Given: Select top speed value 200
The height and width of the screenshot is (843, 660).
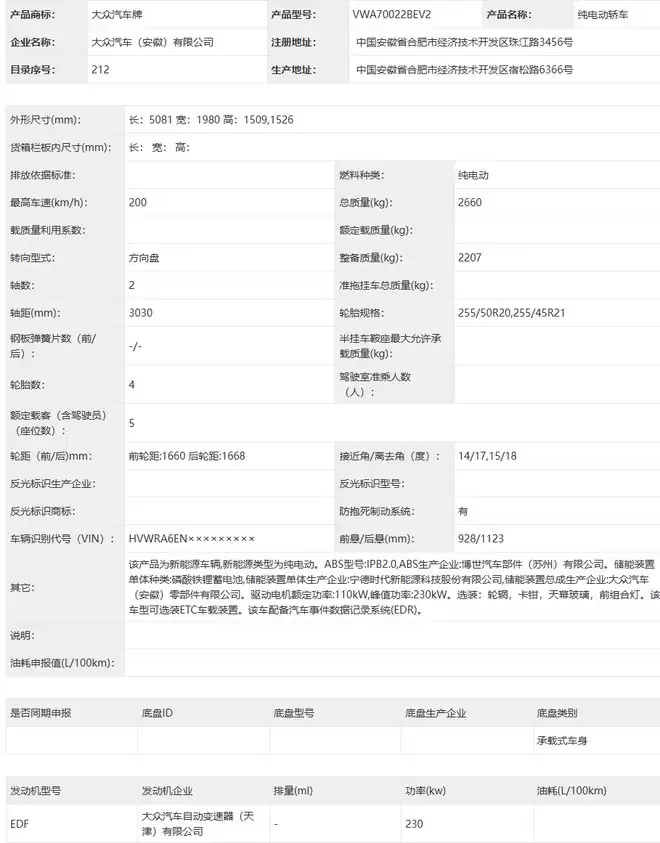Looking at the screenshot, I should tap(138, 202).
